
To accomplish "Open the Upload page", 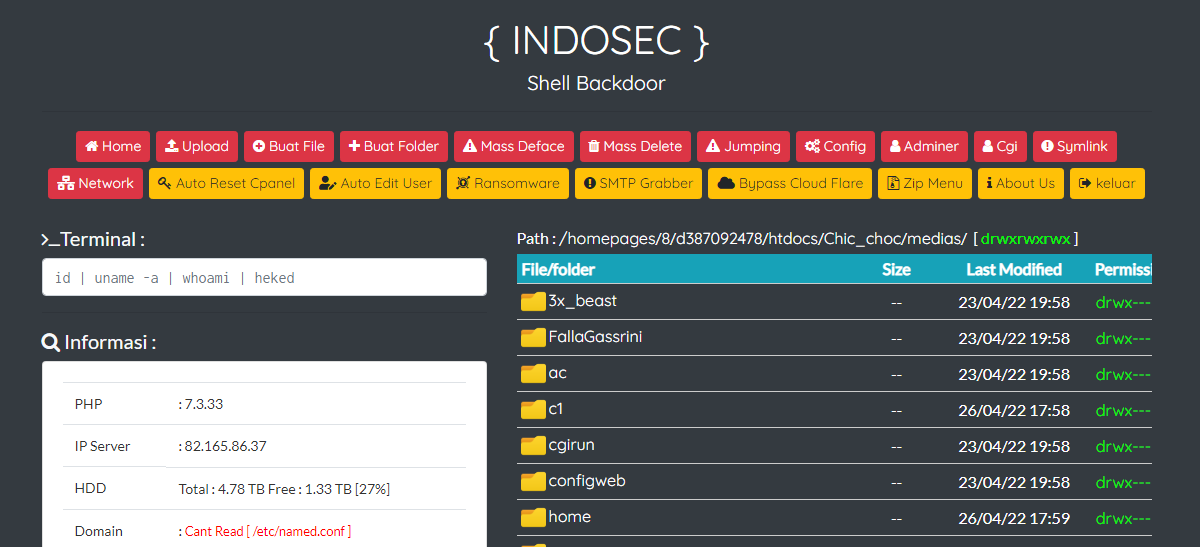I will point(197,146).
